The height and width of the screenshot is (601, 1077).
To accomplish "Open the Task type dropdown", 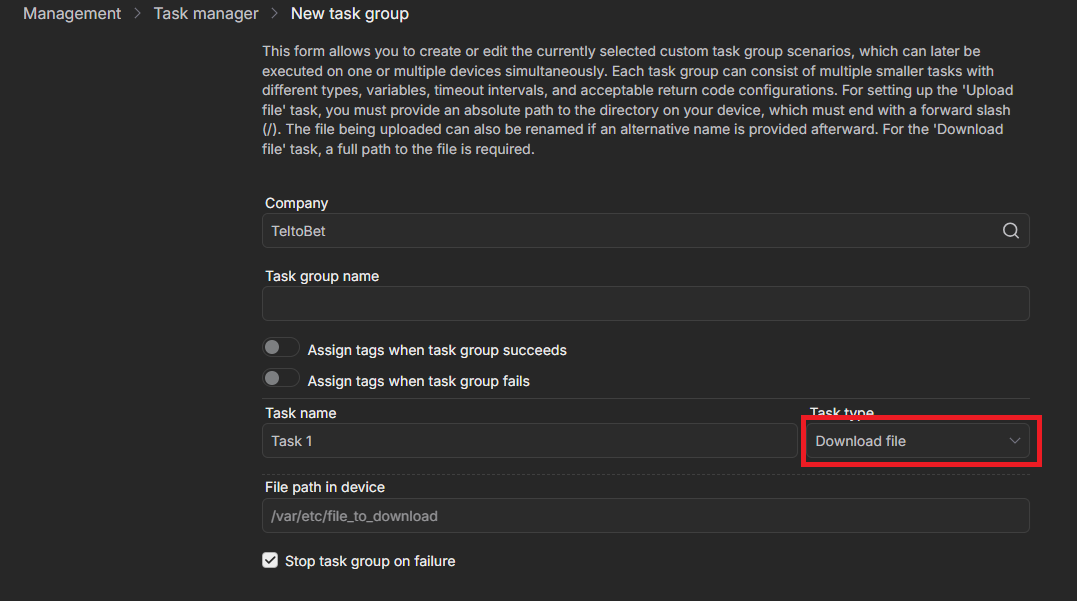I will pyautogui.click(x=915, y=441).
